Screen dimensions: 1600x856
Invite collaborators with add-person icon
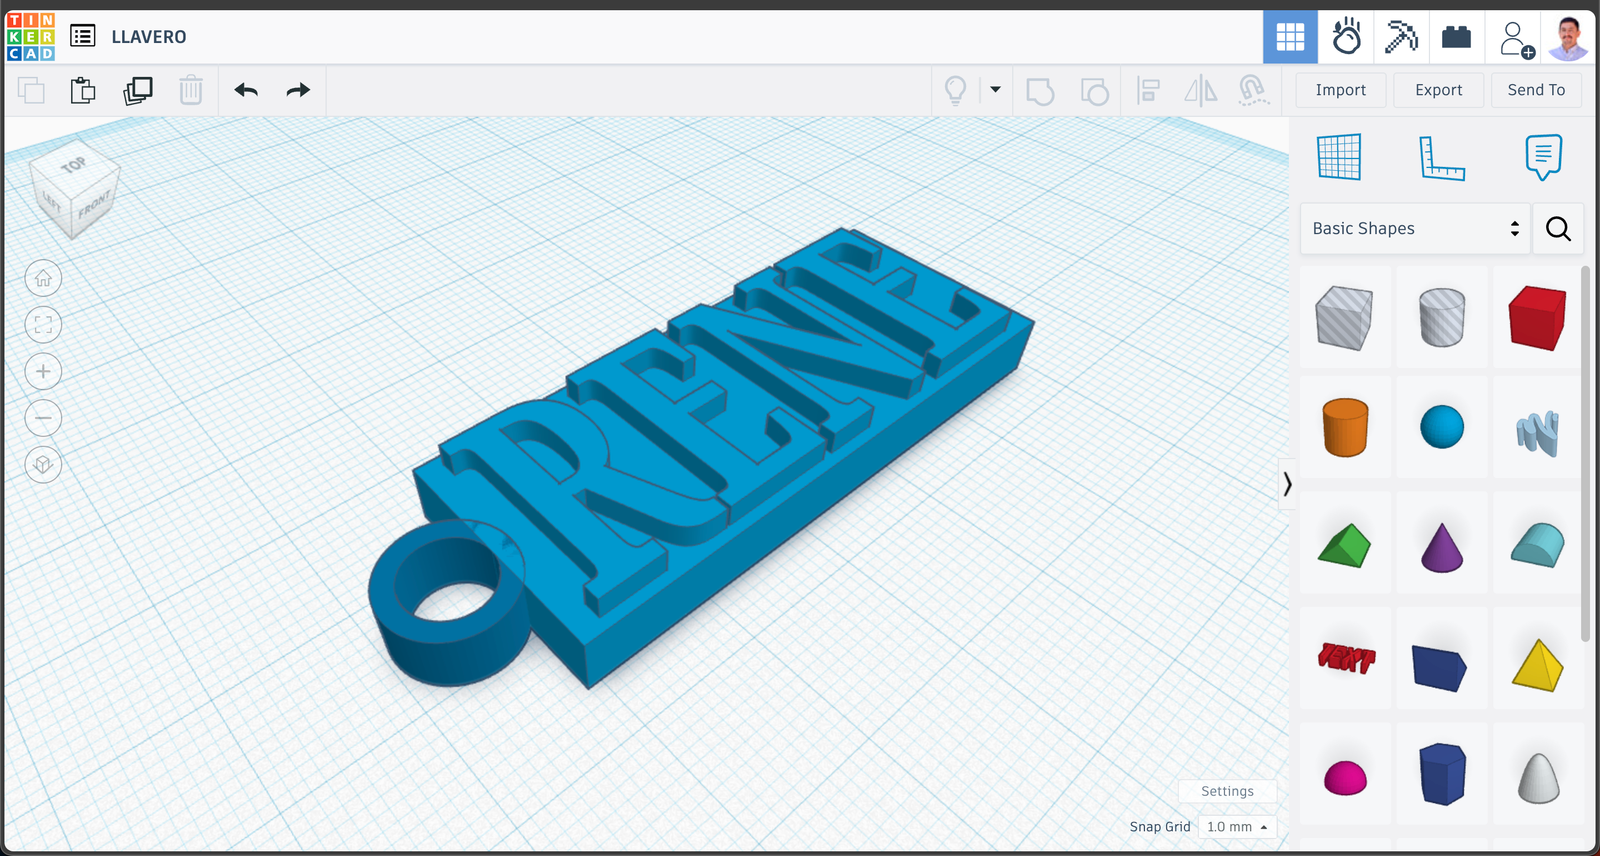click(1516, 39)
